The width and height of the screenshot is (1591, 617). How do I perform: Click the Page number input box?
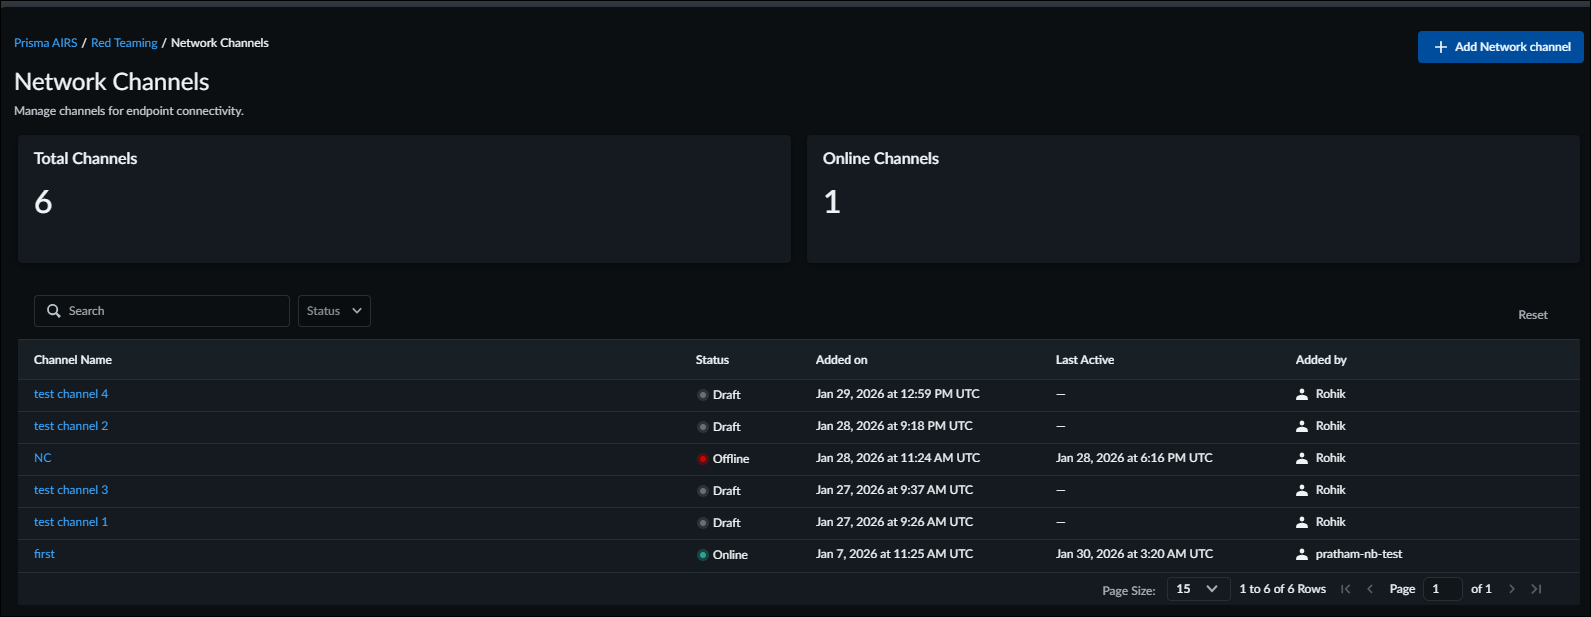[x=1442, y=589]
